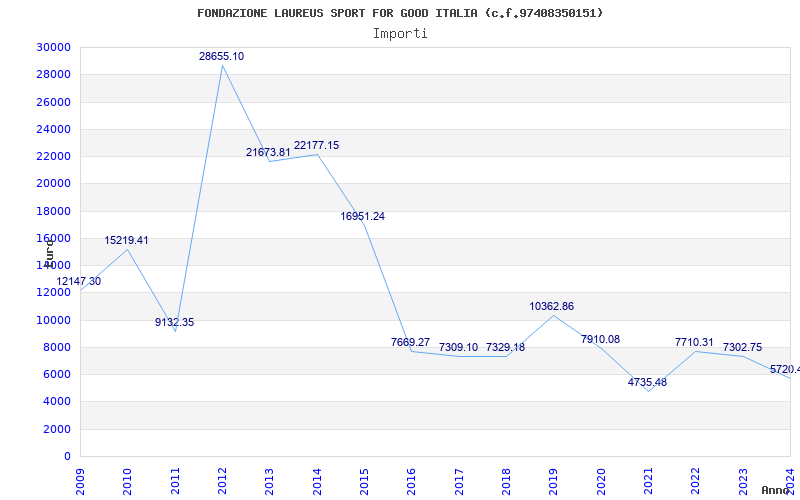The width and height of the screenshot is (800, 500).
Task: Click the 2012 x-axis year label
Action: click(x=222, y=482)
